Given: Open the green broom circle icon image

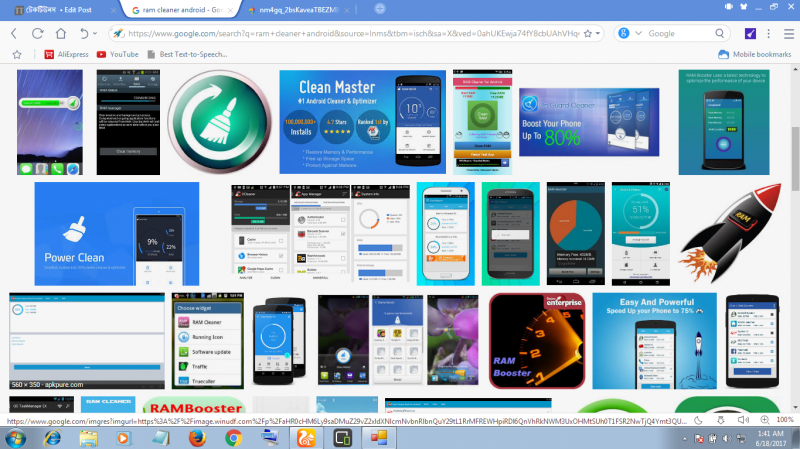Looking at the screenshot, I should click(219, 122).
